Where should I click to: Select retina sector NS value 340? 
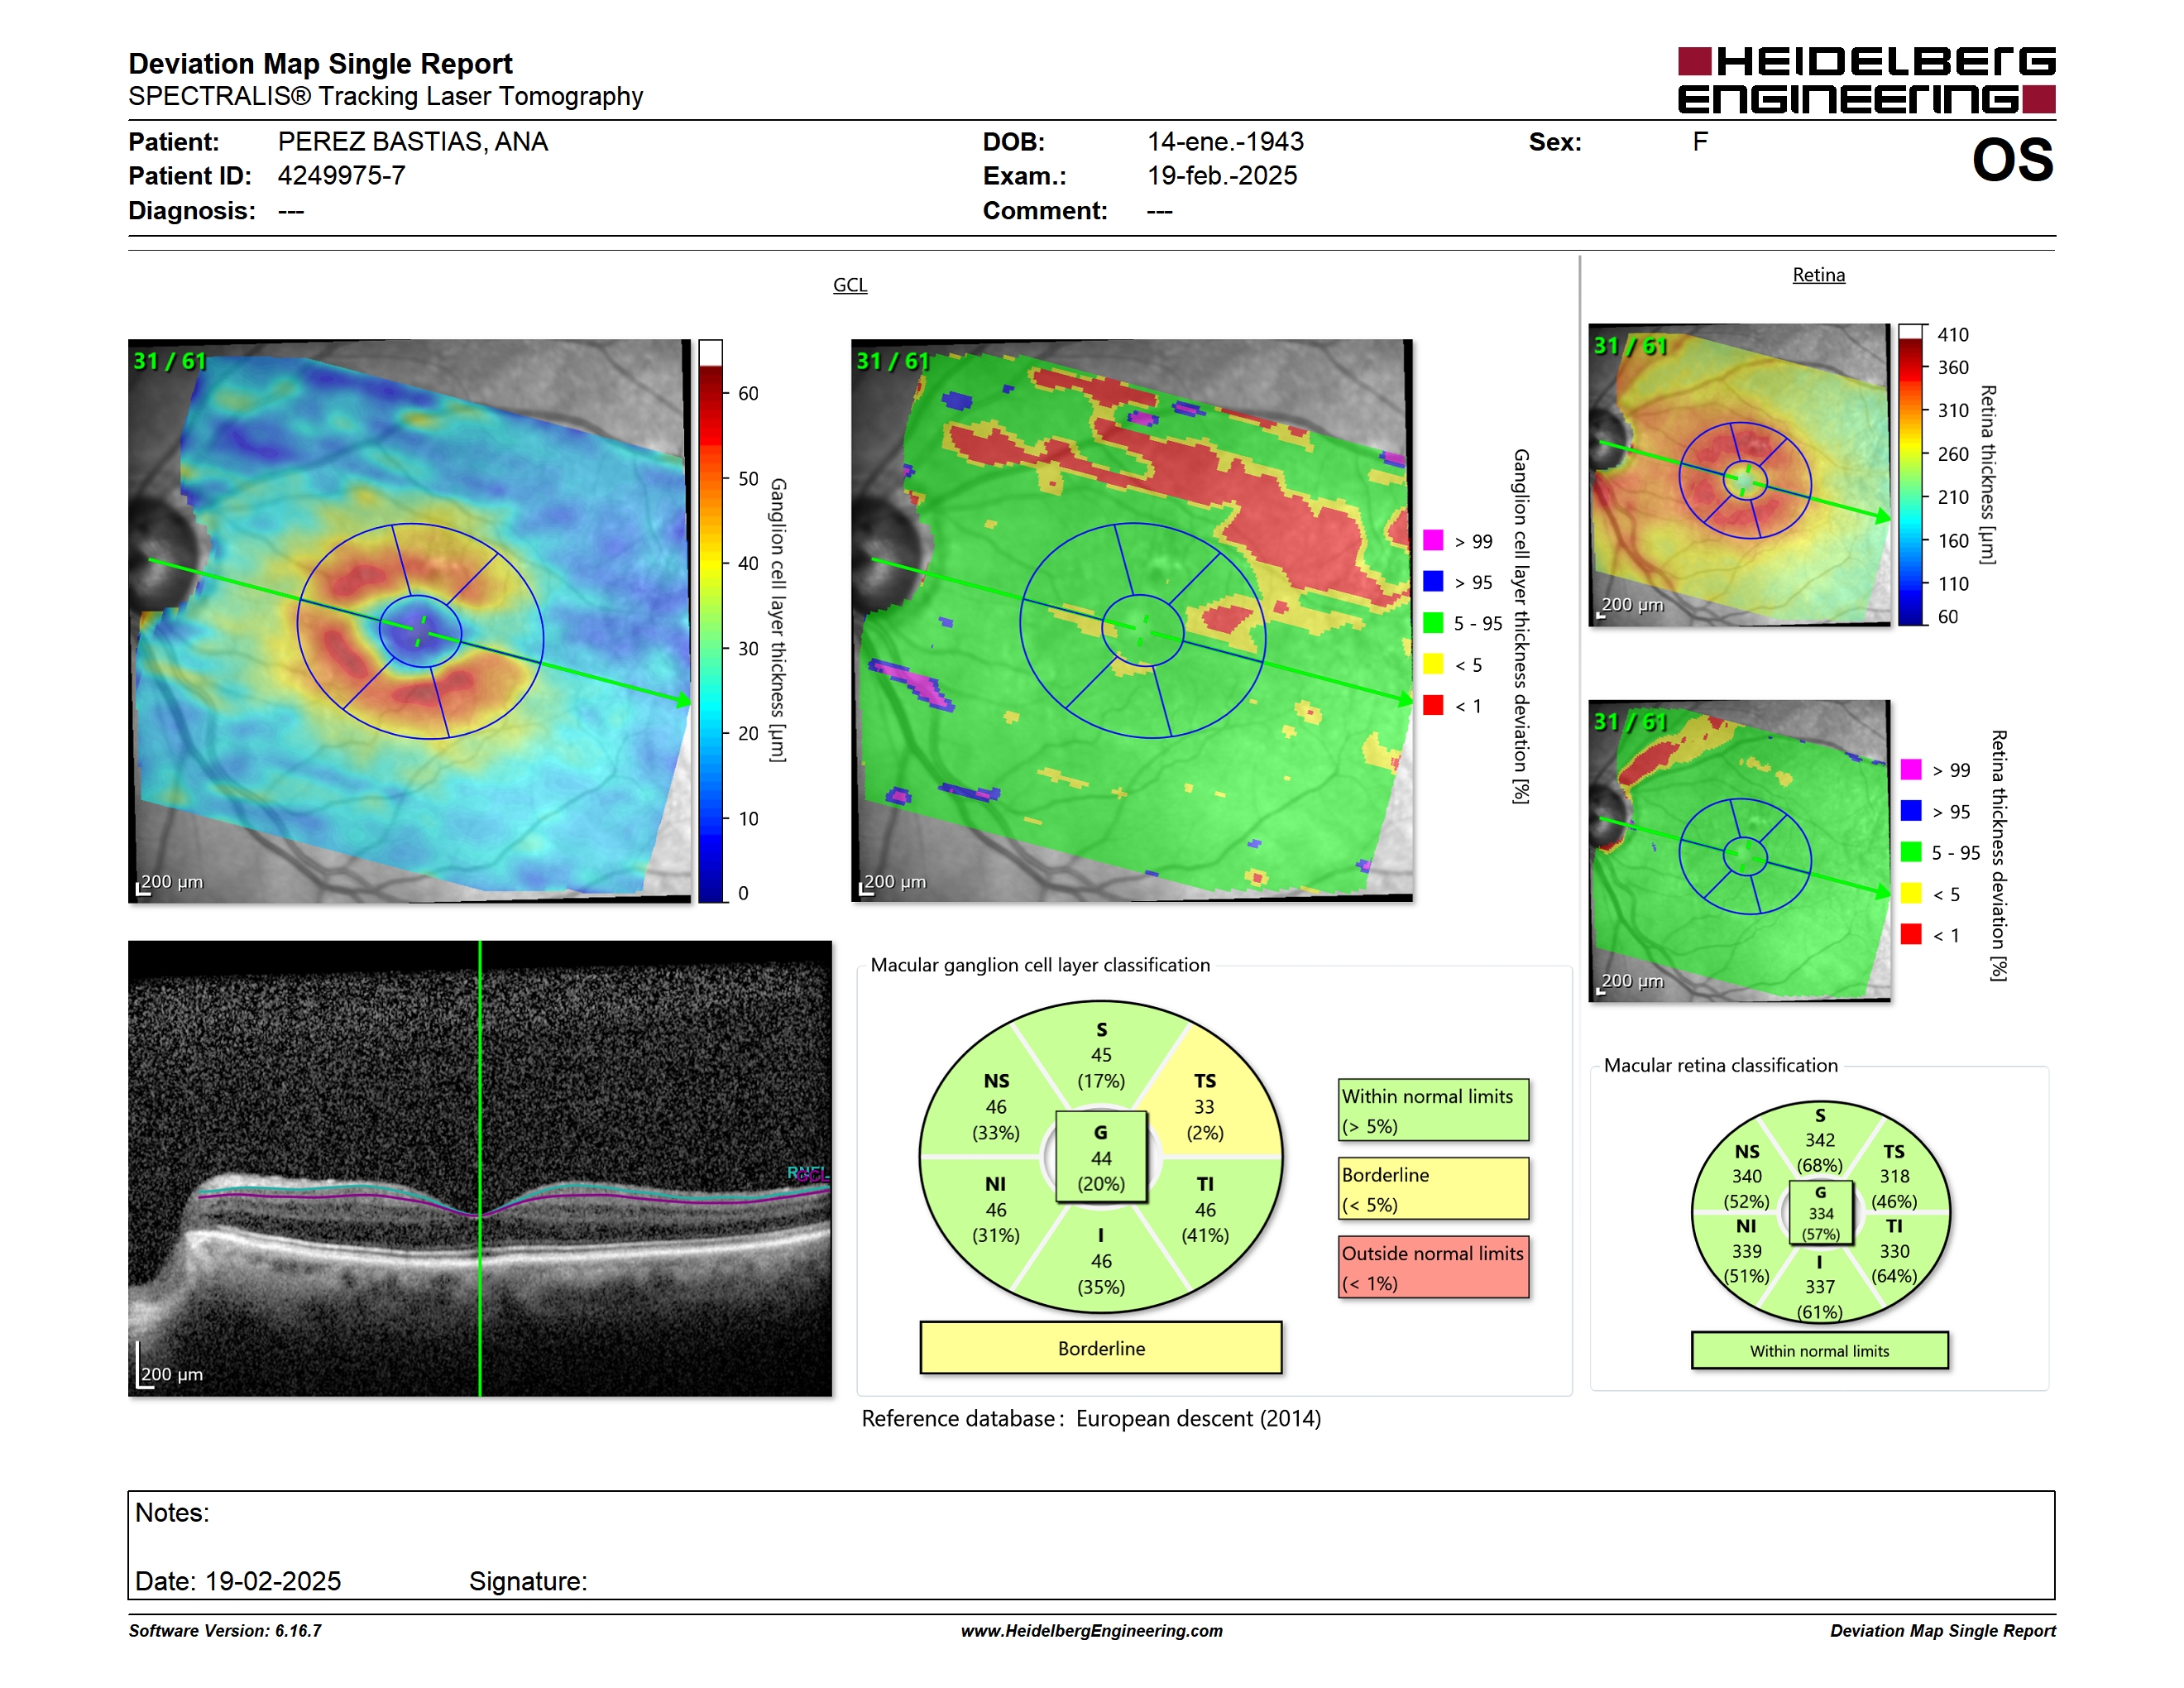coord(1747,1176)
